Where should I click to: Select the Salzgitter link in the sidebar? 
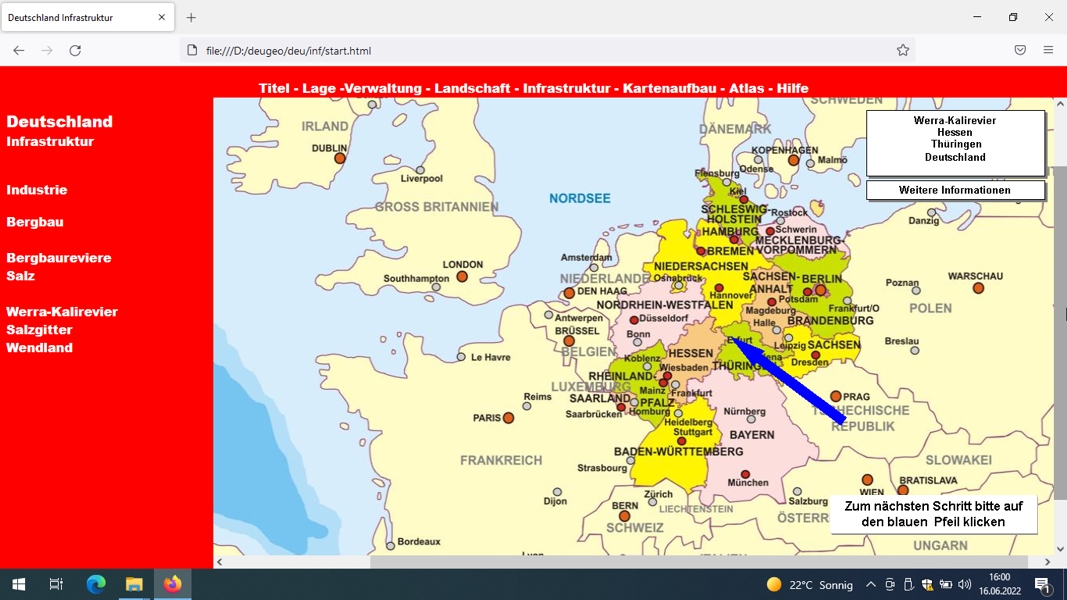tap(39, 330)
